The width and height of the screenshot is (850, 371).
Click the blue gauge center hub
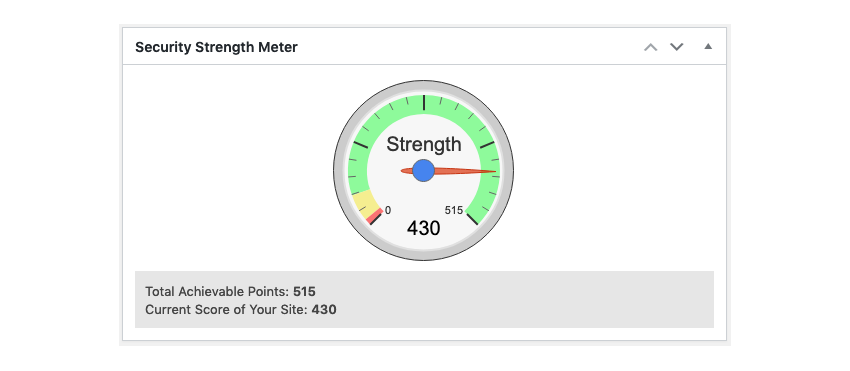click(423, 170)
